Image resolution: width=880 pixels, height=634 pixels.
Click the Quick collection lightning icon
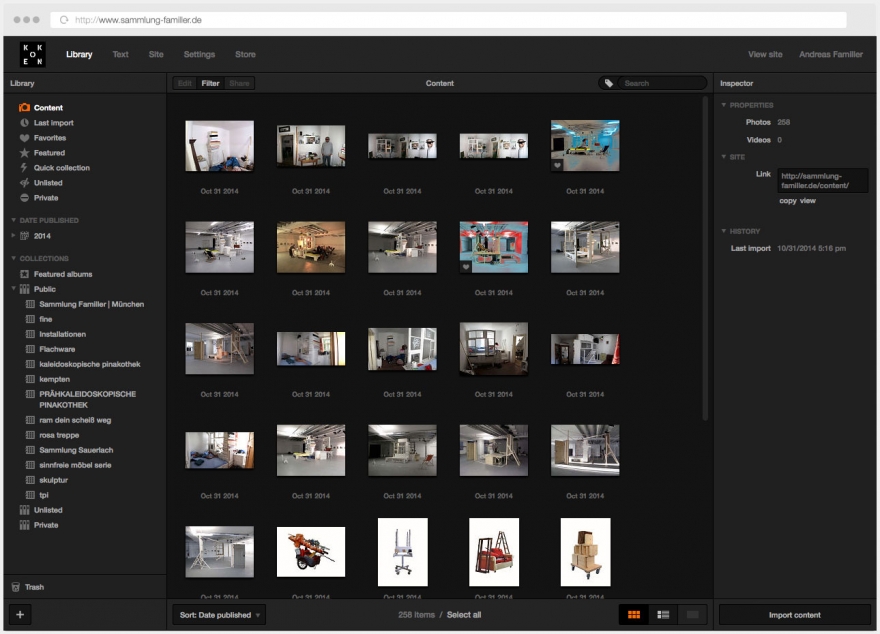[24, 168]
